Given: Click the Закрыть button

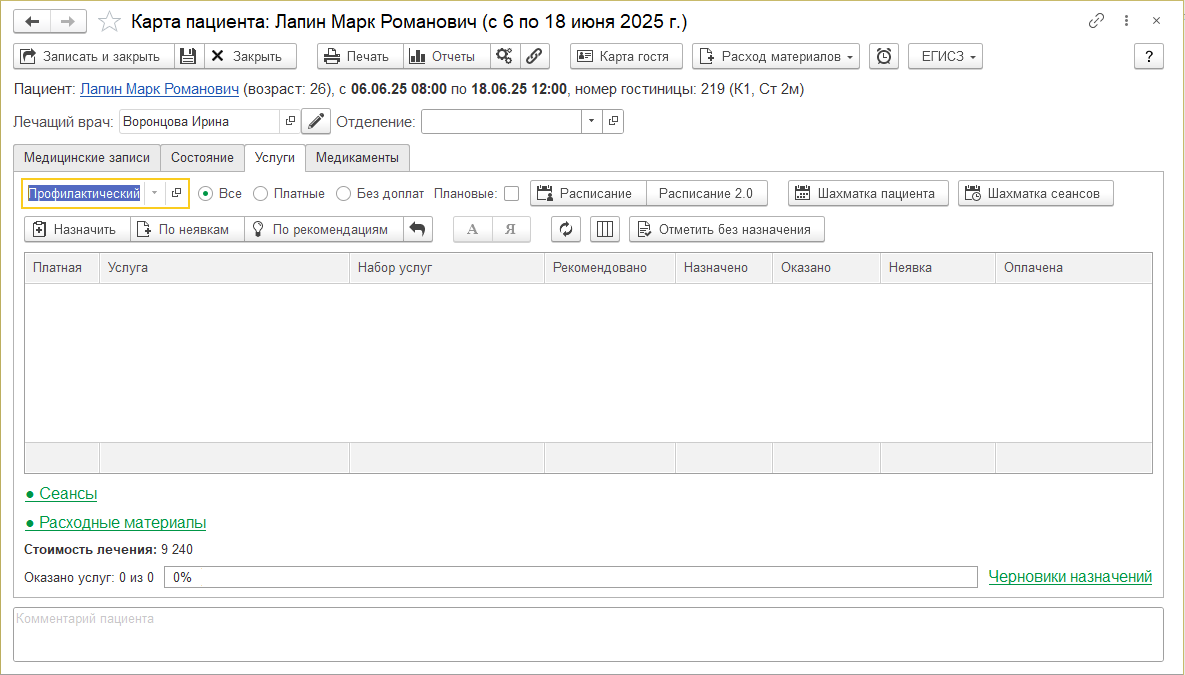Looking at the screenshot, I should (x=250, y=56).
